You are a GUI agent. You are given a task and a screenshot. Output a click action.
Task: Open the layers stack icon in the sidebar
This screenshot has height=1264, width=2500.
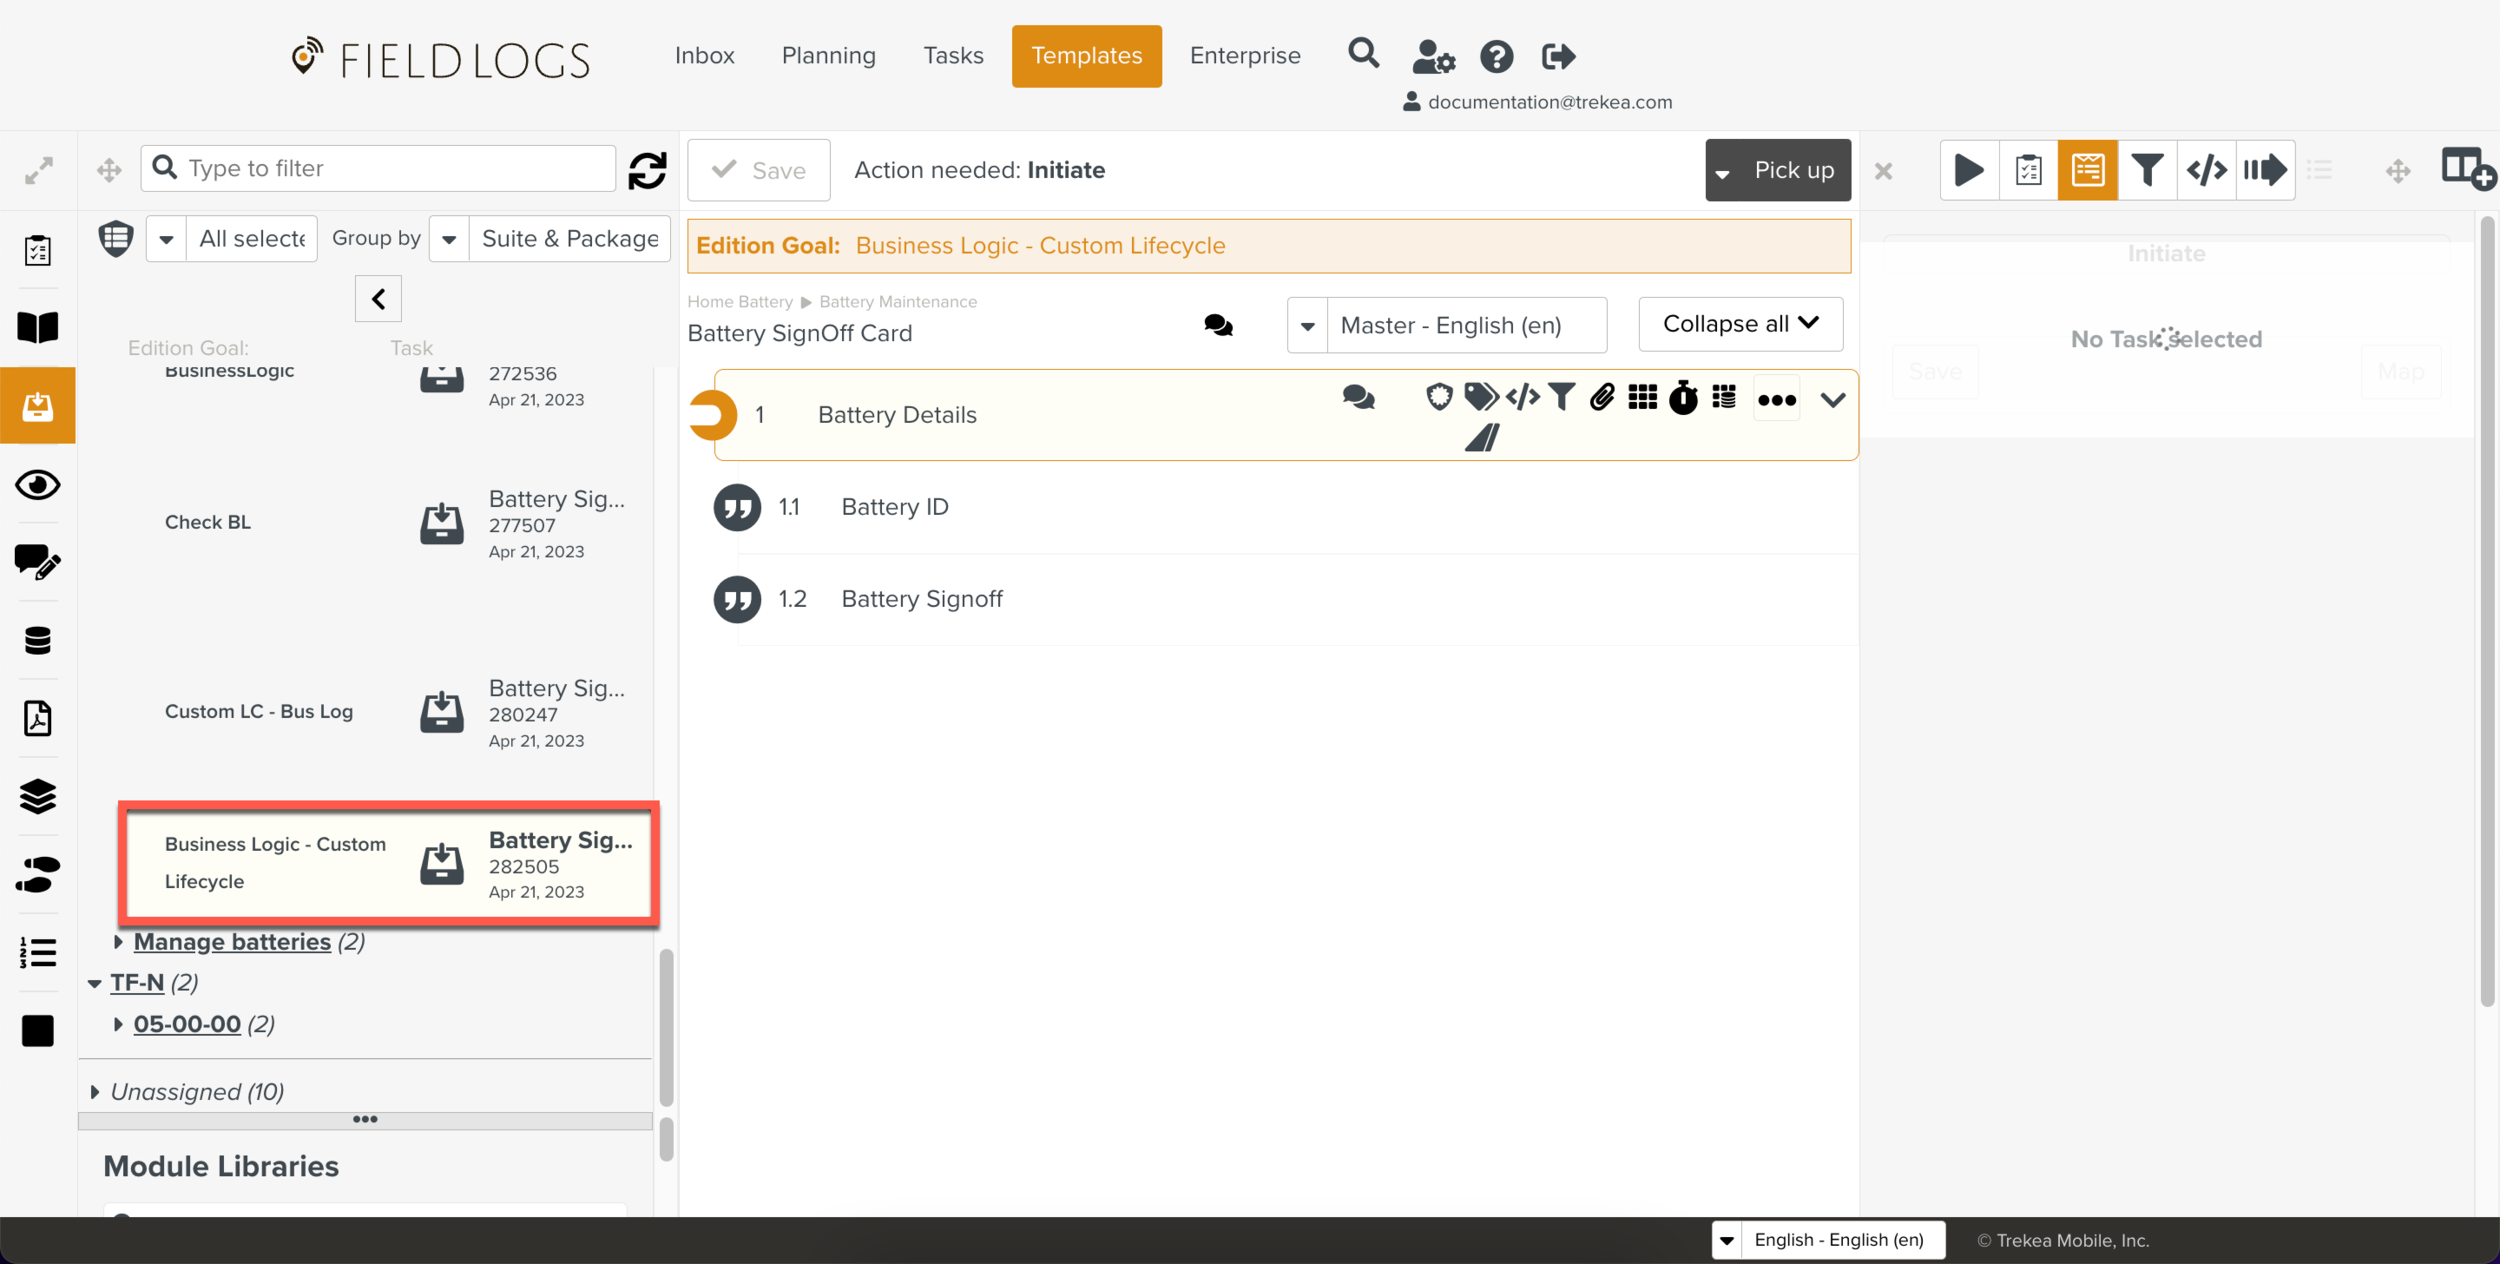click(38, 796)
